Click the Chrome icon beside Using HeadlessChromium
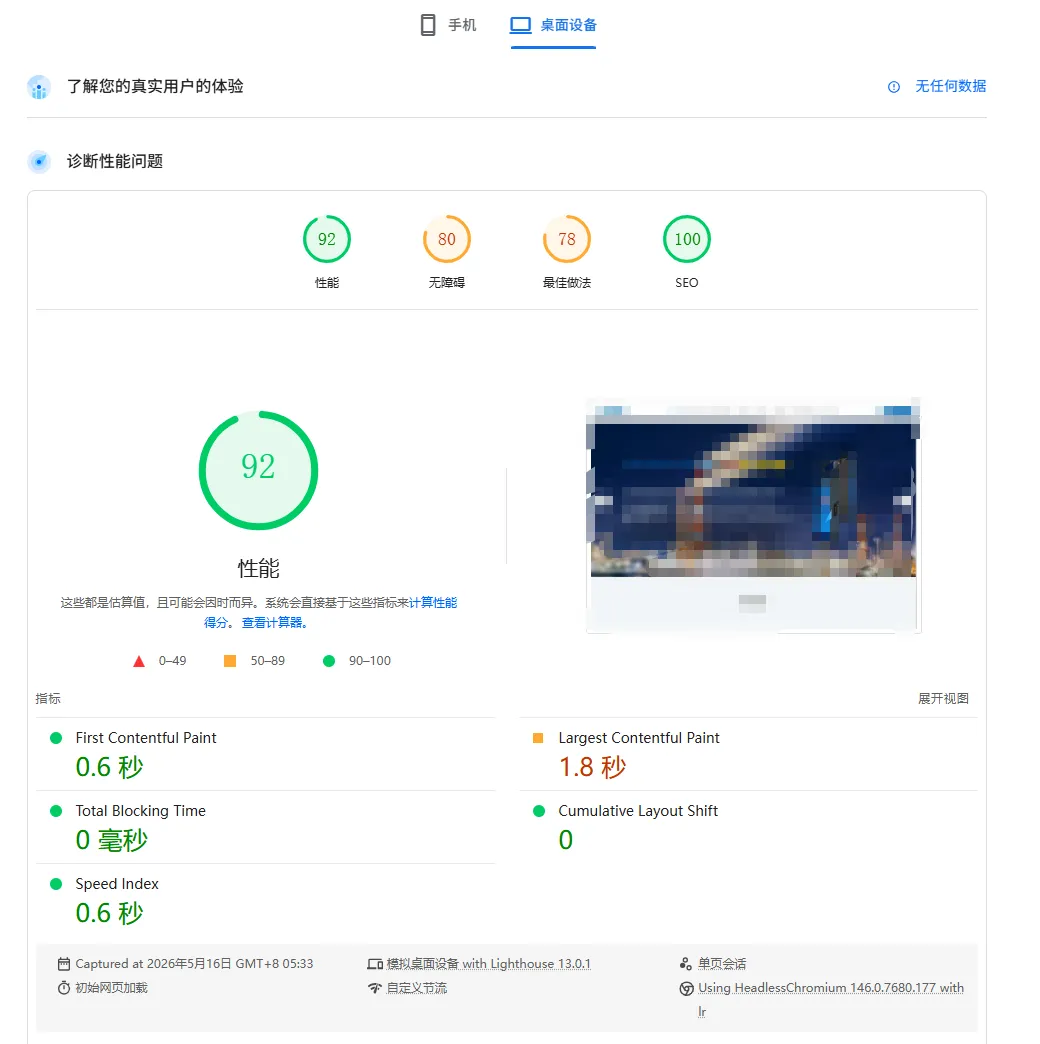 pos(686,989)
